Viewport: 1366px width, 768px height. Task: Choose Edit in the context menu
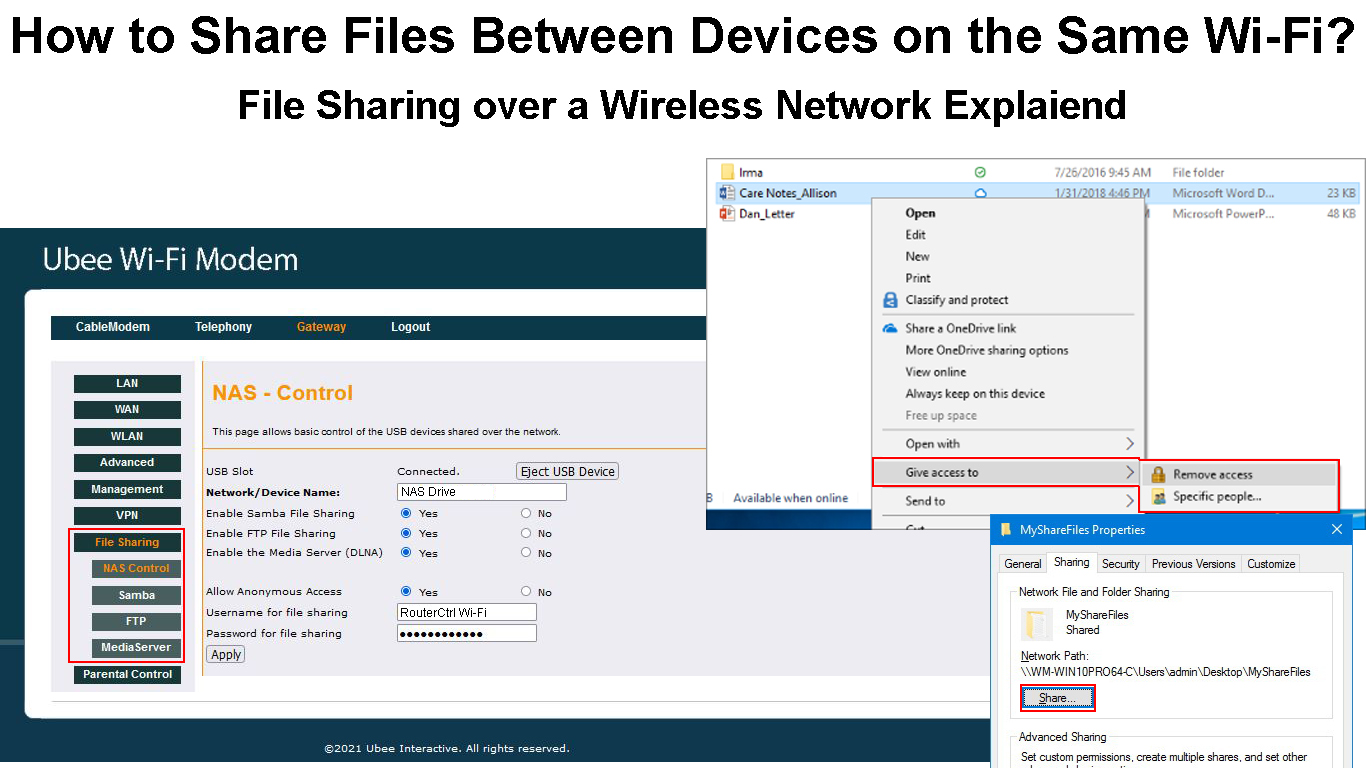(916, 235)
